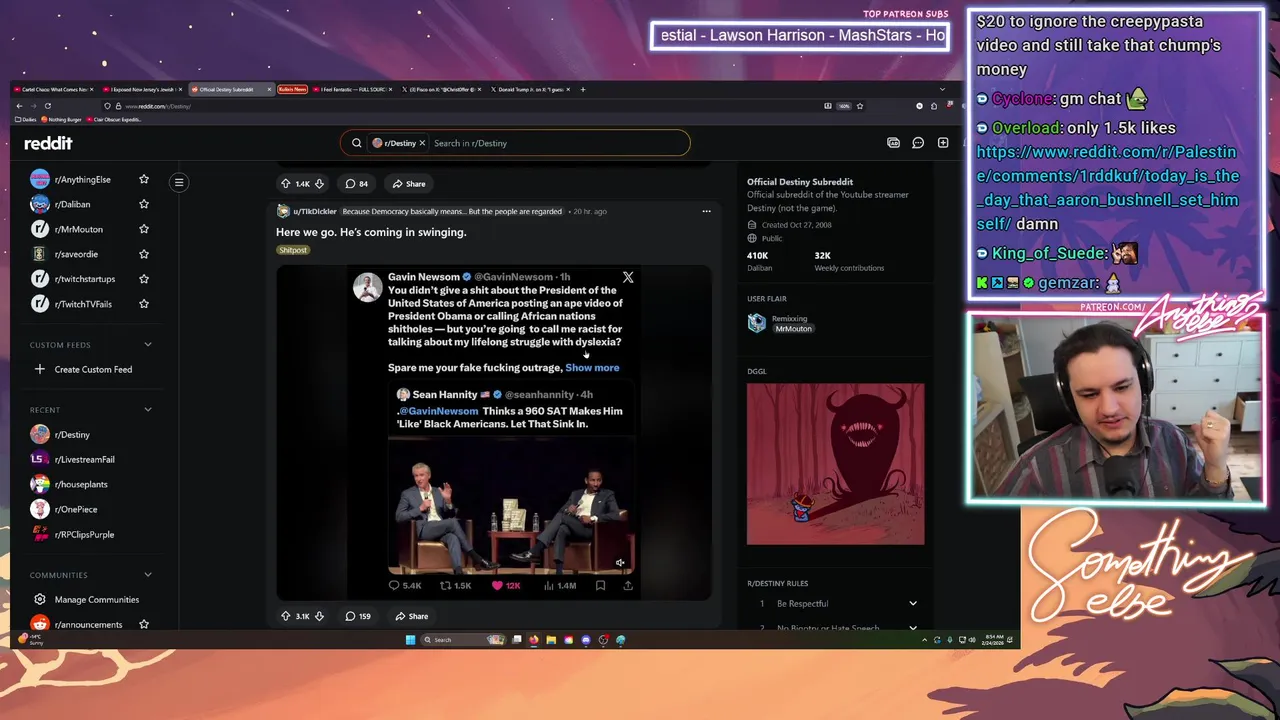The image size is (1280, 720).
Task: Share the post with 159 comments
Action: pos(411,616)
